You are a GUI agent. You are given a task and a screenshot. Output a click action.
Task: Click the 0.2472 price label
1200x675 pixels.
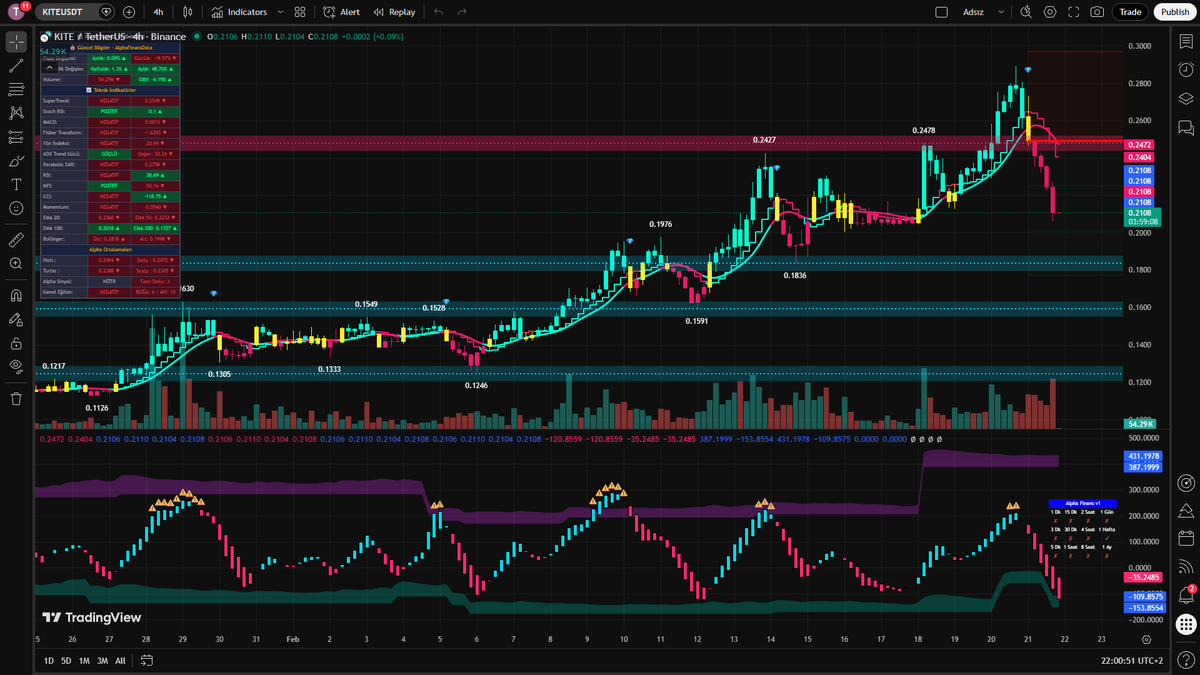(x=1140, y=145)
